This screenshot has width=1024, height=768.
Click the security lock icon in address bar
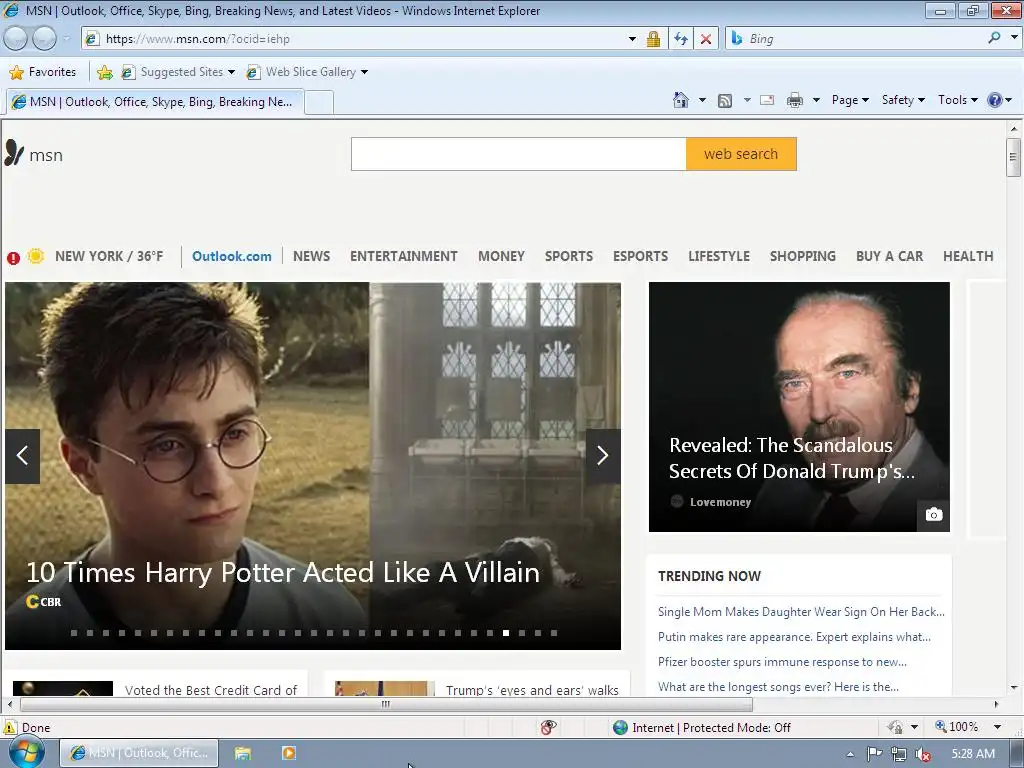click(653, 39)
